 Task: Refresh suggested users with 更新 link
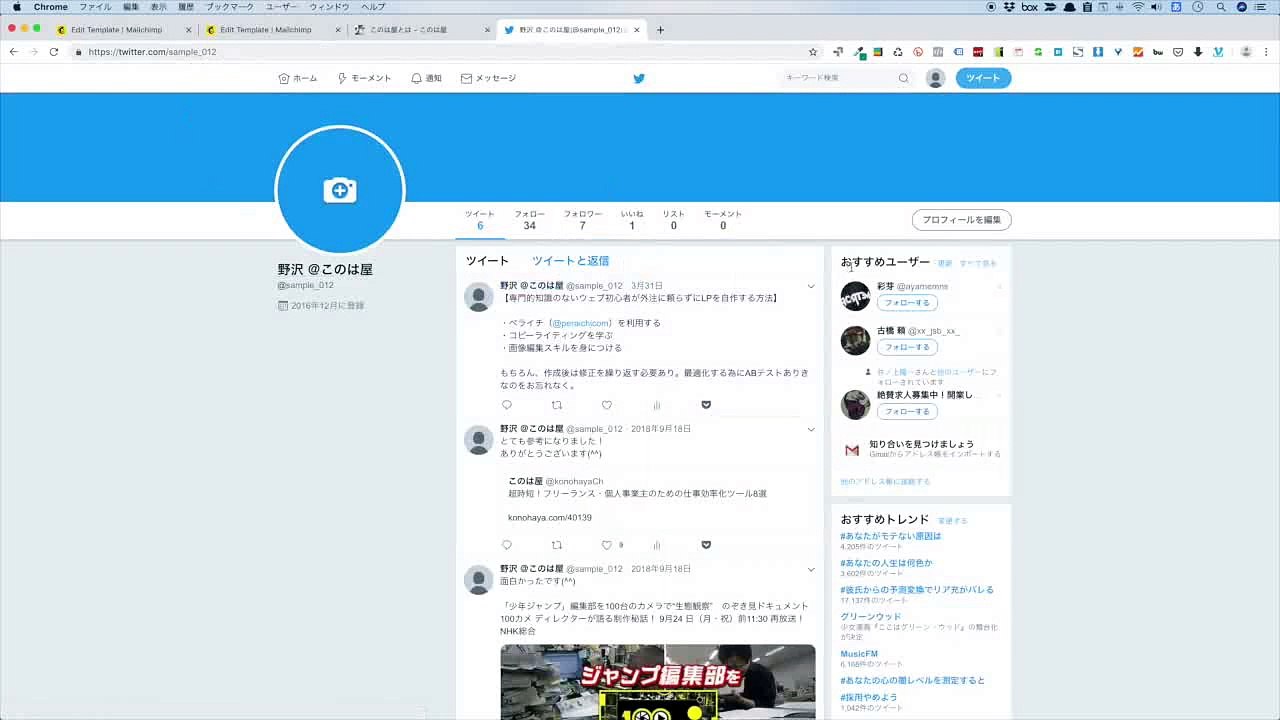point(945,263)
